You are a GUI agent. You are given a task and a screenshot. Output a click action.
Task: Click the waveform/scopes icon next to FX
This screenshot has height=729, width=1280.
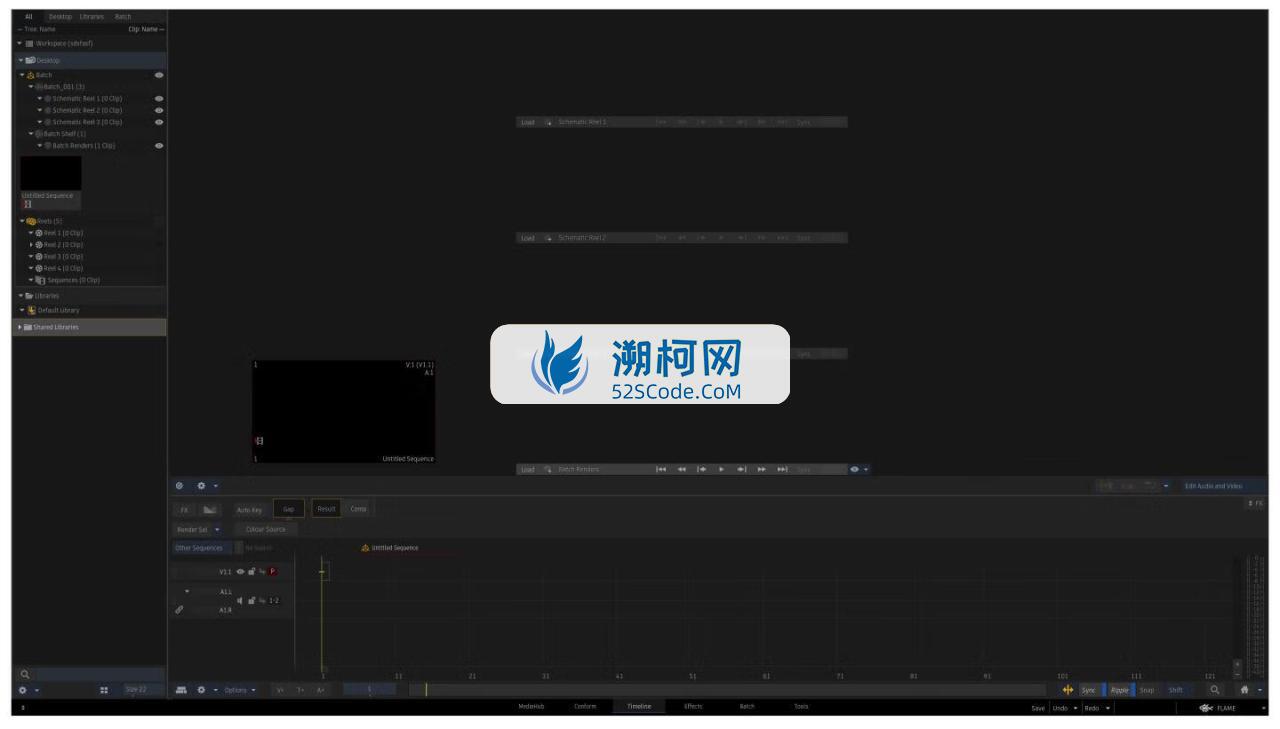pyautogui.click(x=212, y=509)
